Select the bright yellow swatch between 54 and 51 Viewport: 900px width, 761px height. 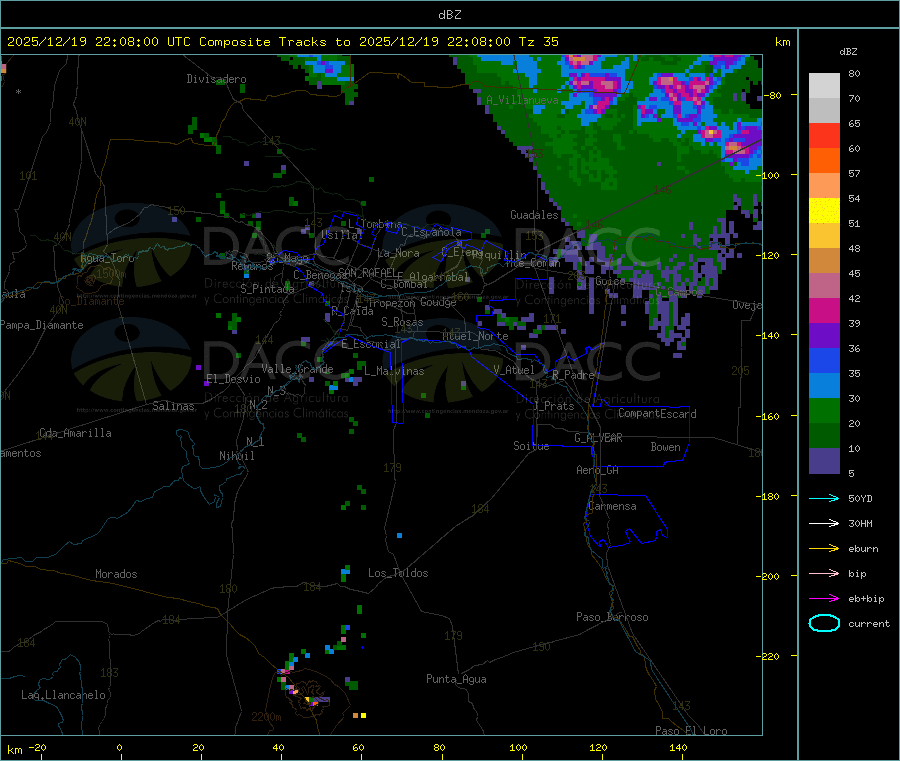coord(824,211)
